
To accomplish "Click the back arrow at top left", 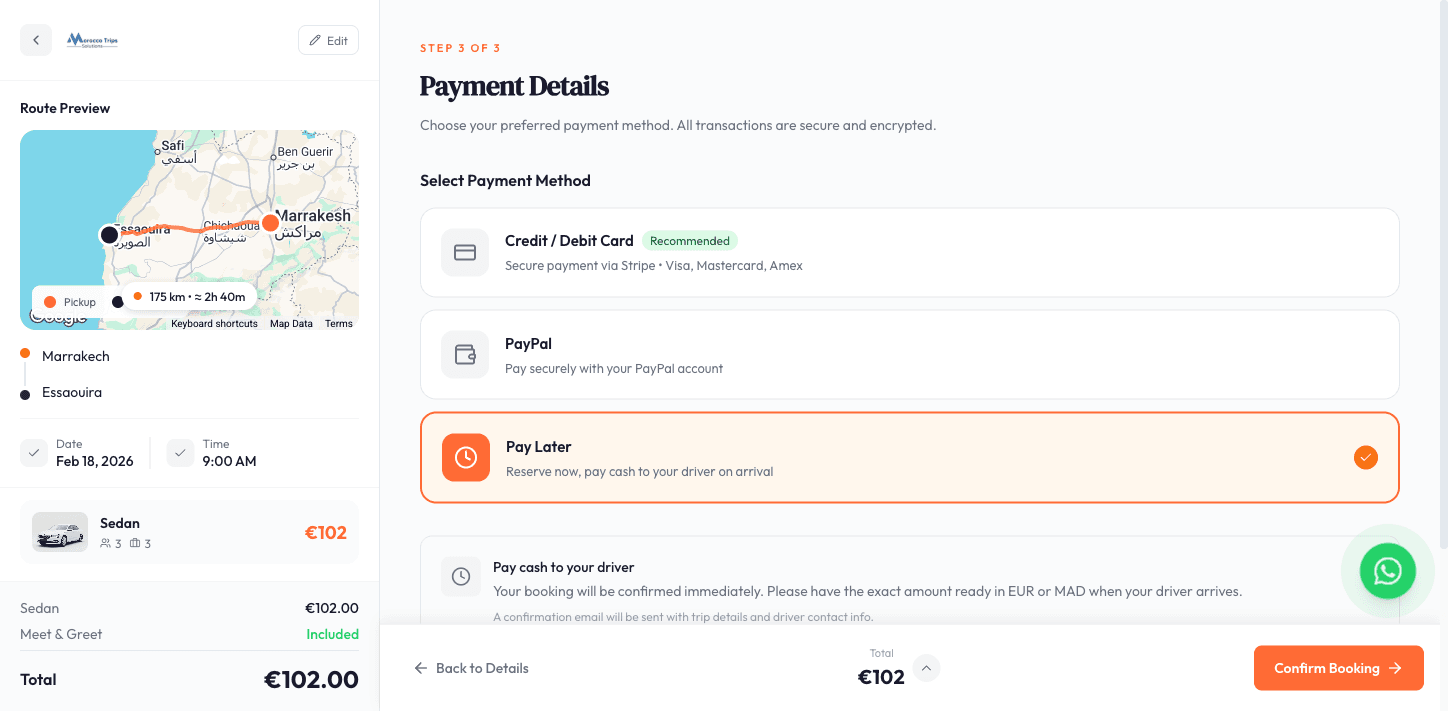I will [x=36, y=39].
